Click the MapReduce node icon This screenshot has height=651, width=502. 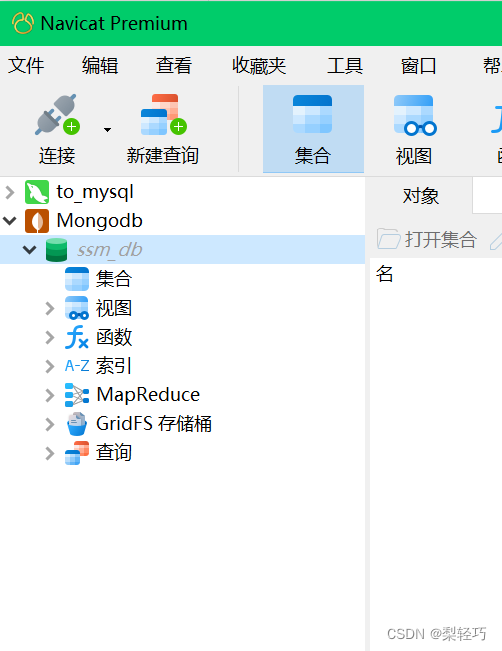(x=77, y=395)
